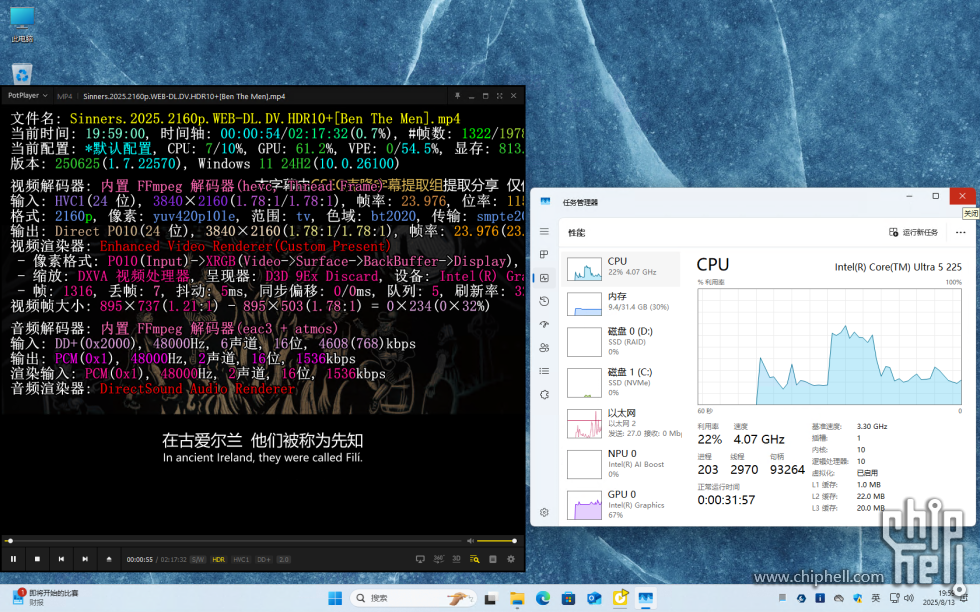Open Outlook from taskbar
Viewport: 980px width, 612px height.
point(594,598)
